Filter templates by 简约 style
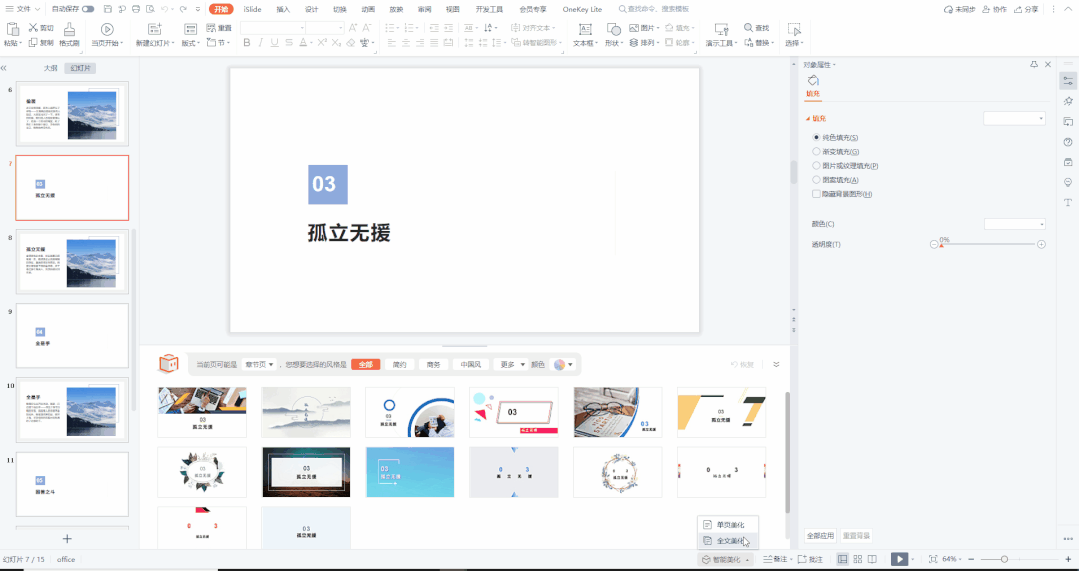1079x571 pixels. (400, 365)
